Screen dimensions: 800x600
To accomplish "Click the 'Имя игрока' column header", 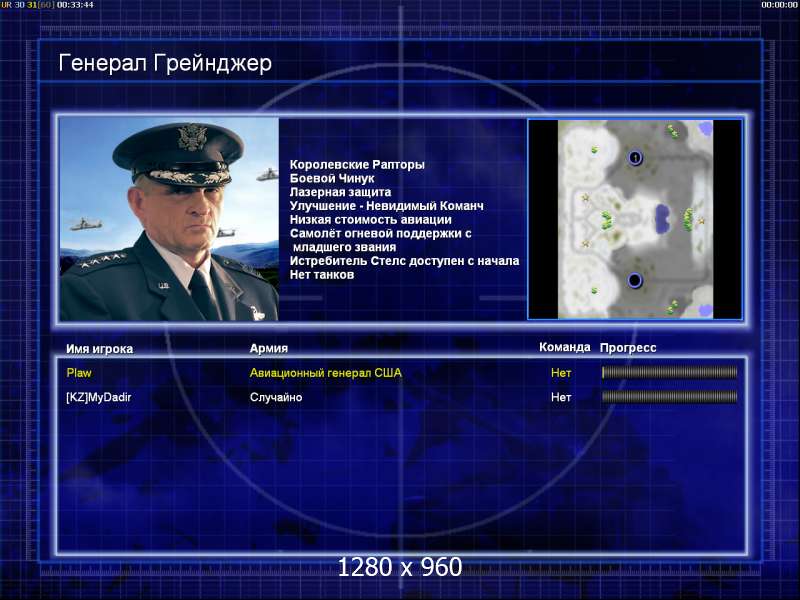I will coord(99,349).
